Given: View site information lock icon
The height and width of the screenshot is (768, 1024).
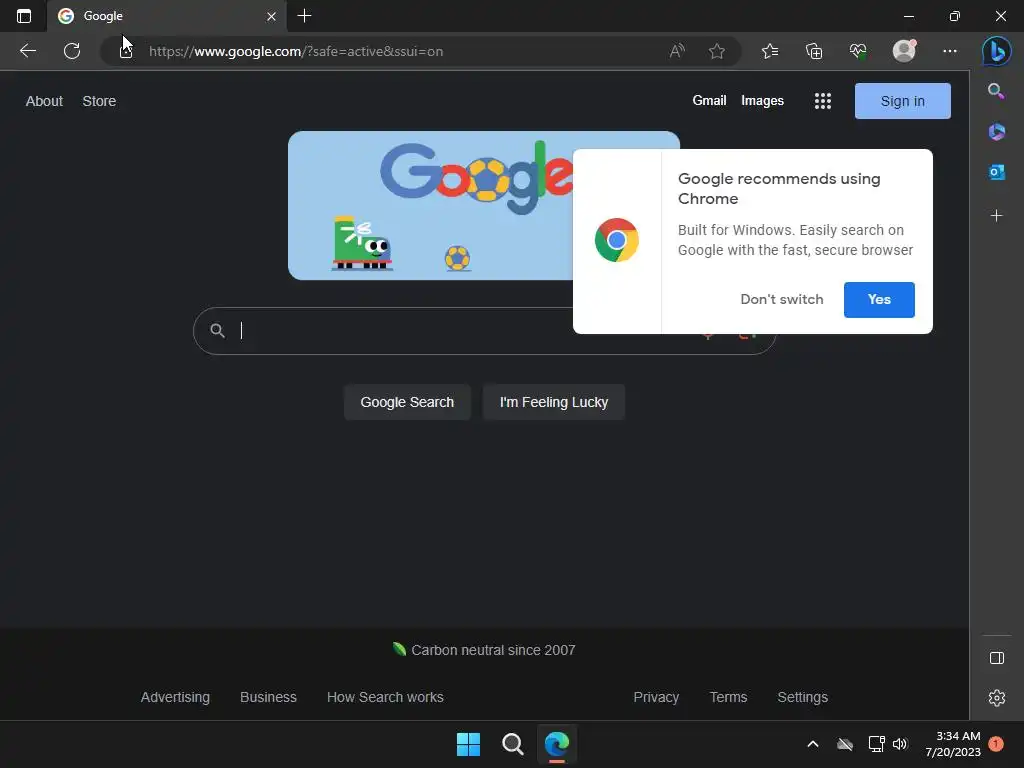Looking at the screenshot, I should [x=126, y=51].
